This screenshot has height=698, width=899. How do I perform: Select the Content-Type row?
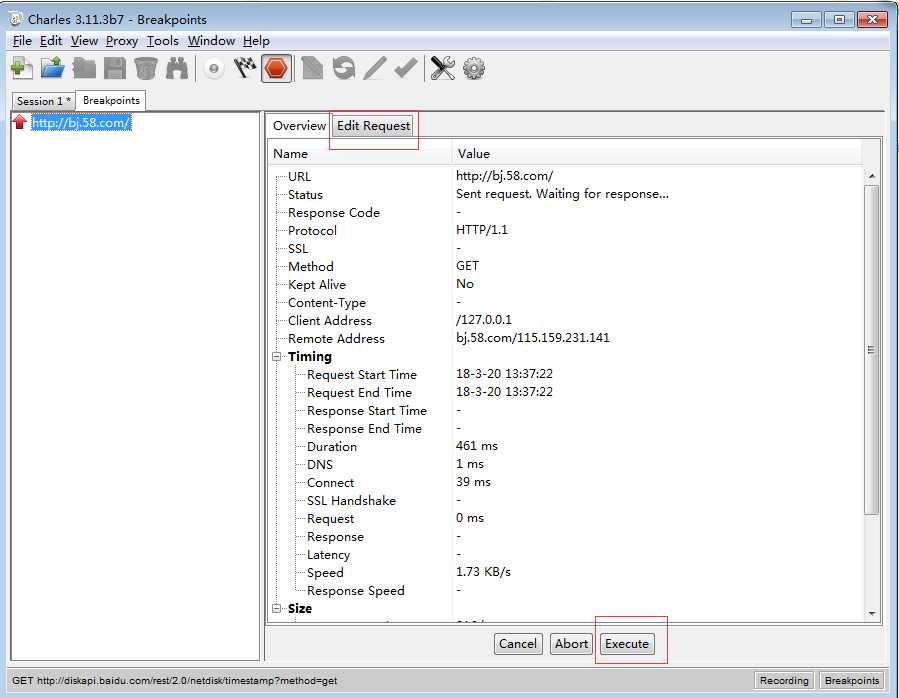566,302
